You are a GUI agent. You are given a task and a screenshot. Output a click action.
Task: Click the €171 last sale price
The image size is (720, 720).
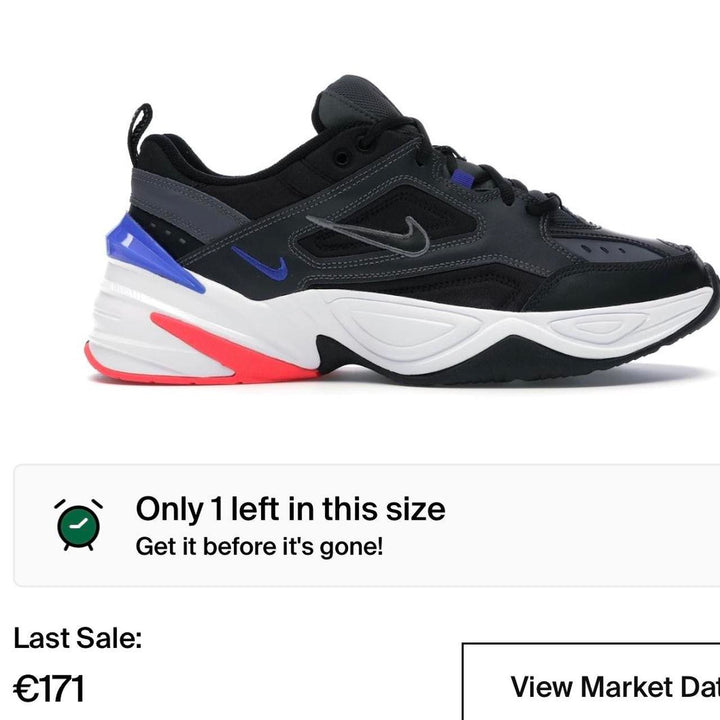click(x=49, y=689)
